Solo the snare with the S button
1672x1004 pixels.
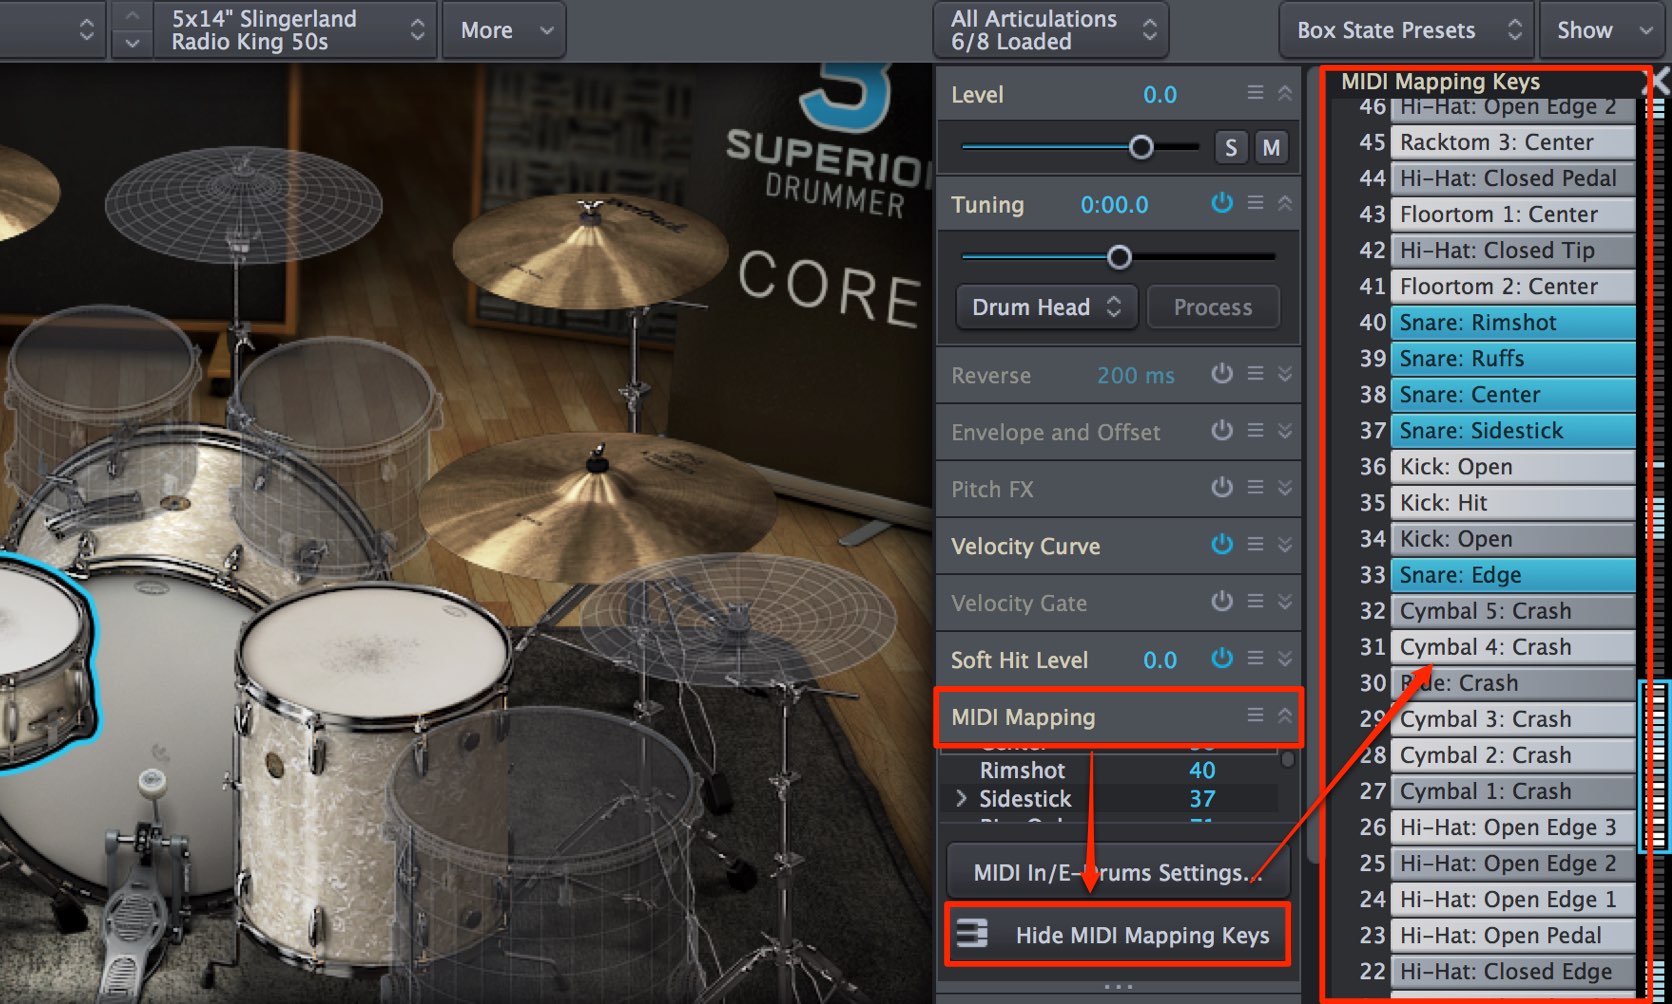tap(1231, 148)
